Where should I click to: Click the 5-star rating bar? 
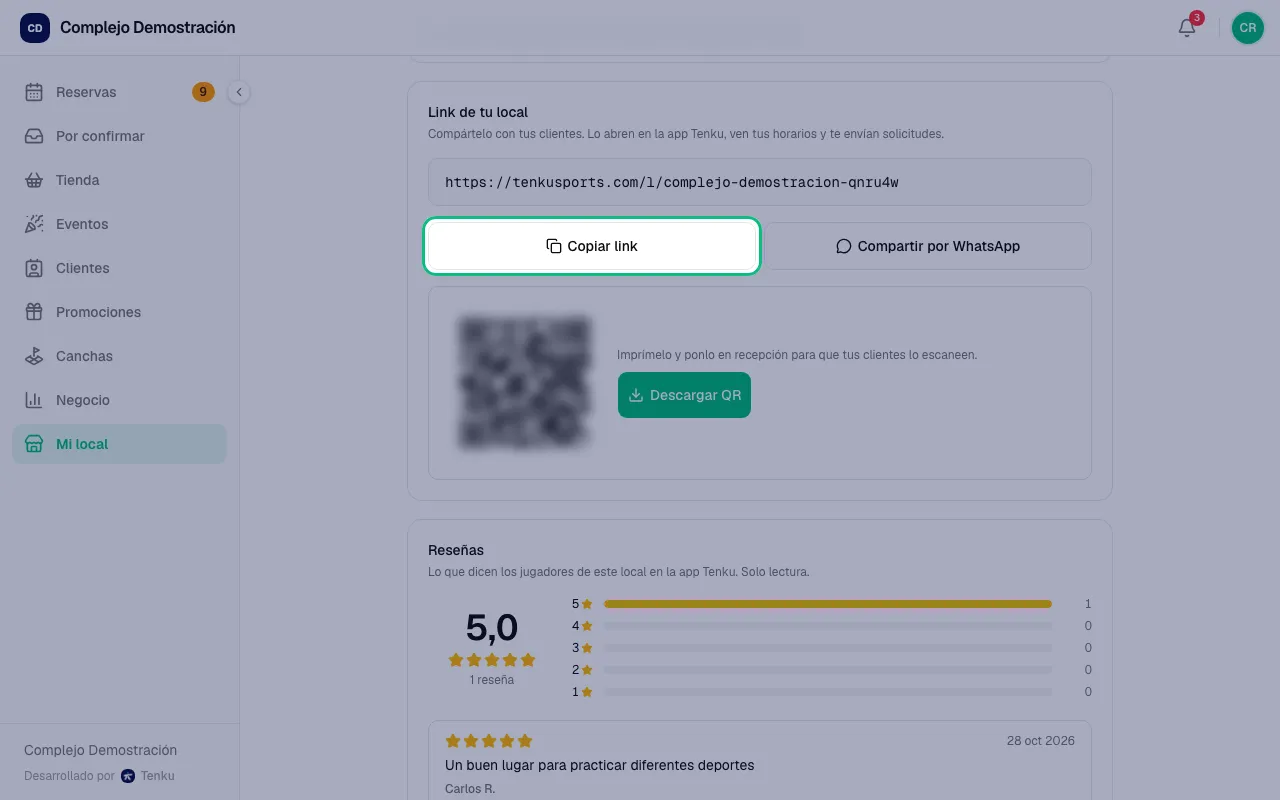[828, 604]
